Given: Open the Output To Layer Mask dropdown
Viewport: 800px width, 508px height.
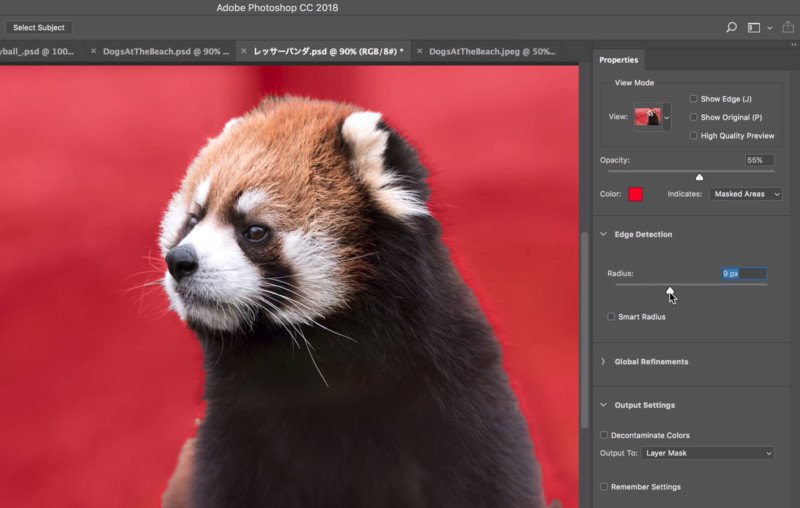Looking at the screenshot, I should [x=707, y=453].
